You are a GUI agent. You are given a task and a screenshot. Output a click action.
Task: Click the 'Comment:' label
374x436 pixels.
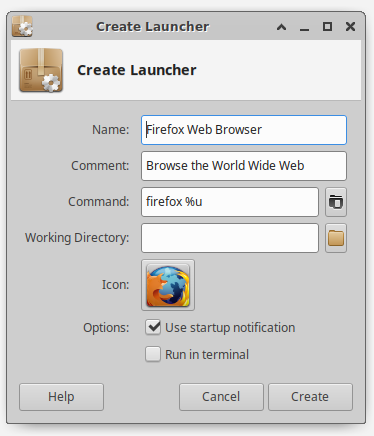(100, 166)
